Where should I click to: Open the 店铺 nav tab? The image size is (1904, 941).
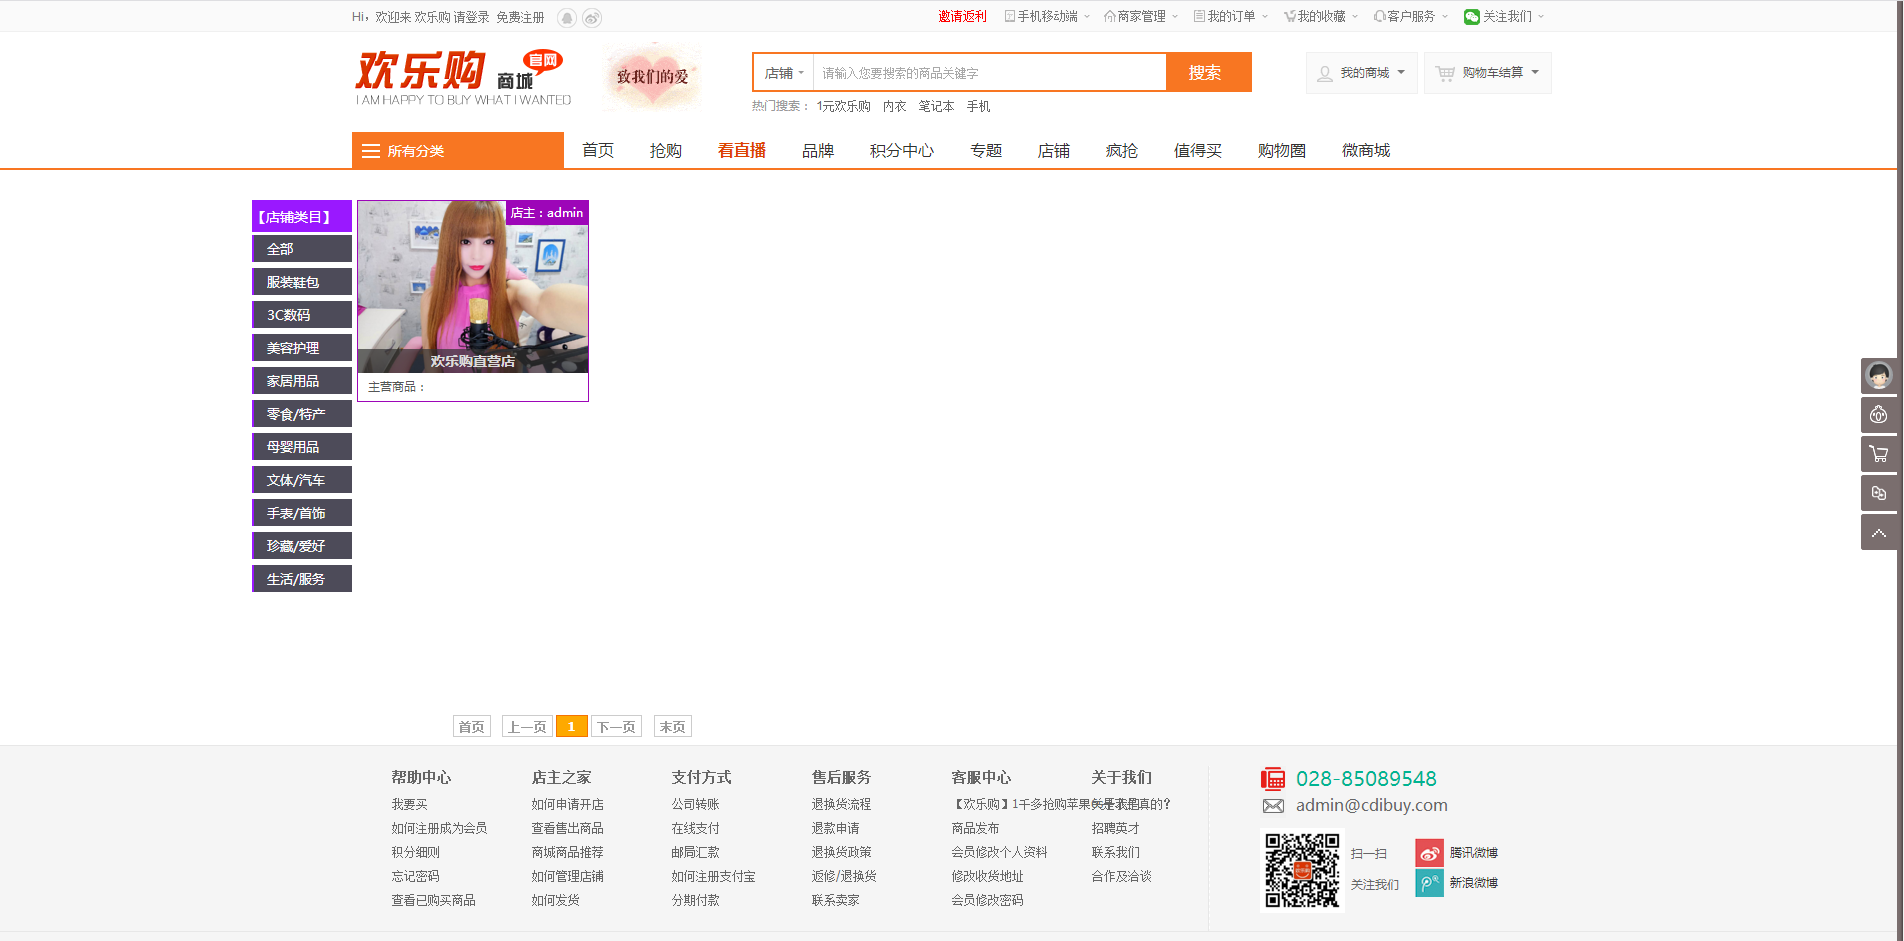(x=1054, y=151)
